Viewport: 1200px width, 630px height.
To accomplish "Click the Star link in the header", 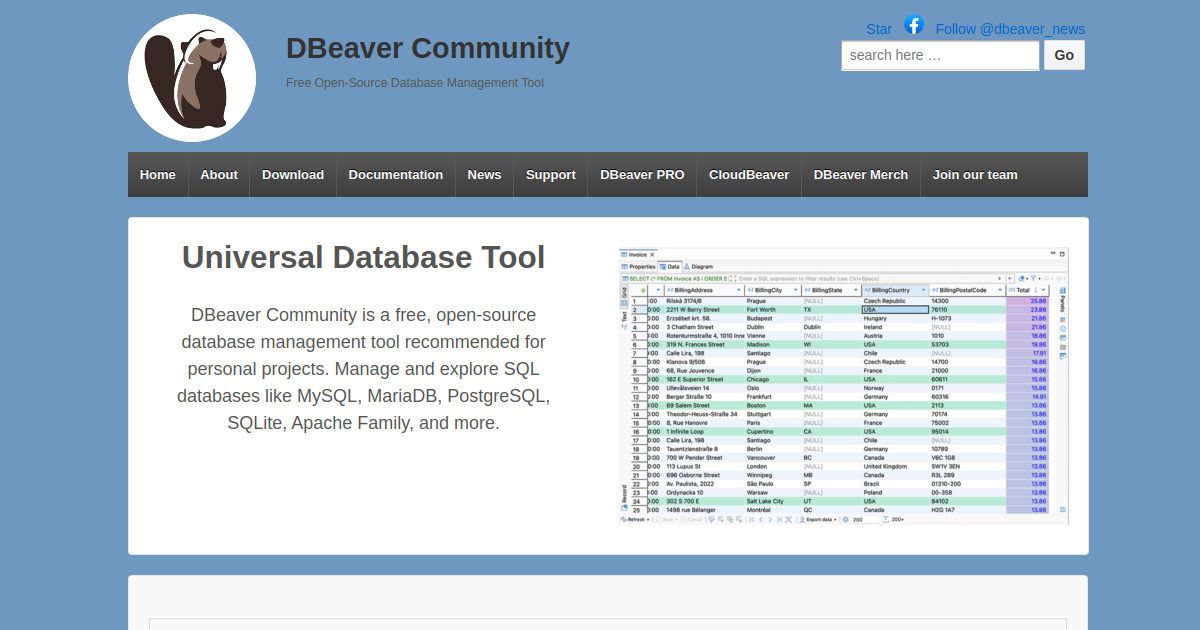I will coord(879,29).
